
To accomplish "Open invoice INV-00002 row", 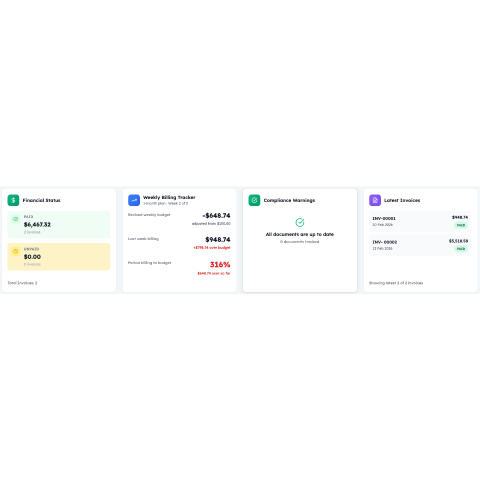I will pyautogui.click(x=420, y=245).
